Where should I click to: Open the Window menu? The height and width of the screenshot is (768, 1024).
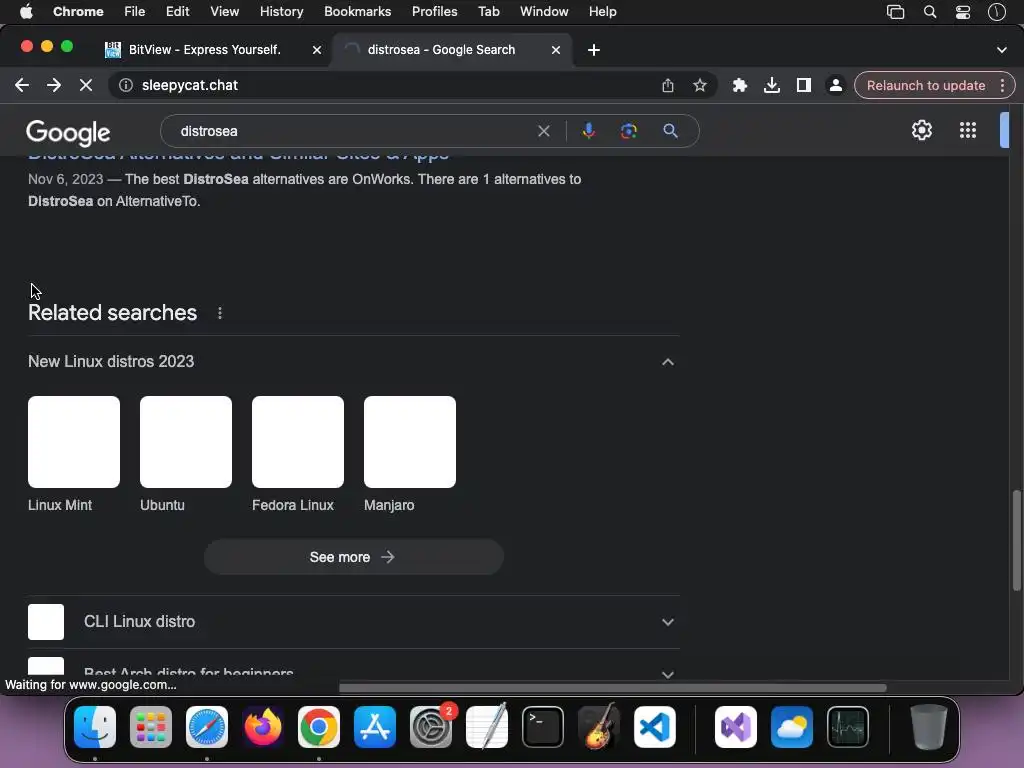point(544,12)
